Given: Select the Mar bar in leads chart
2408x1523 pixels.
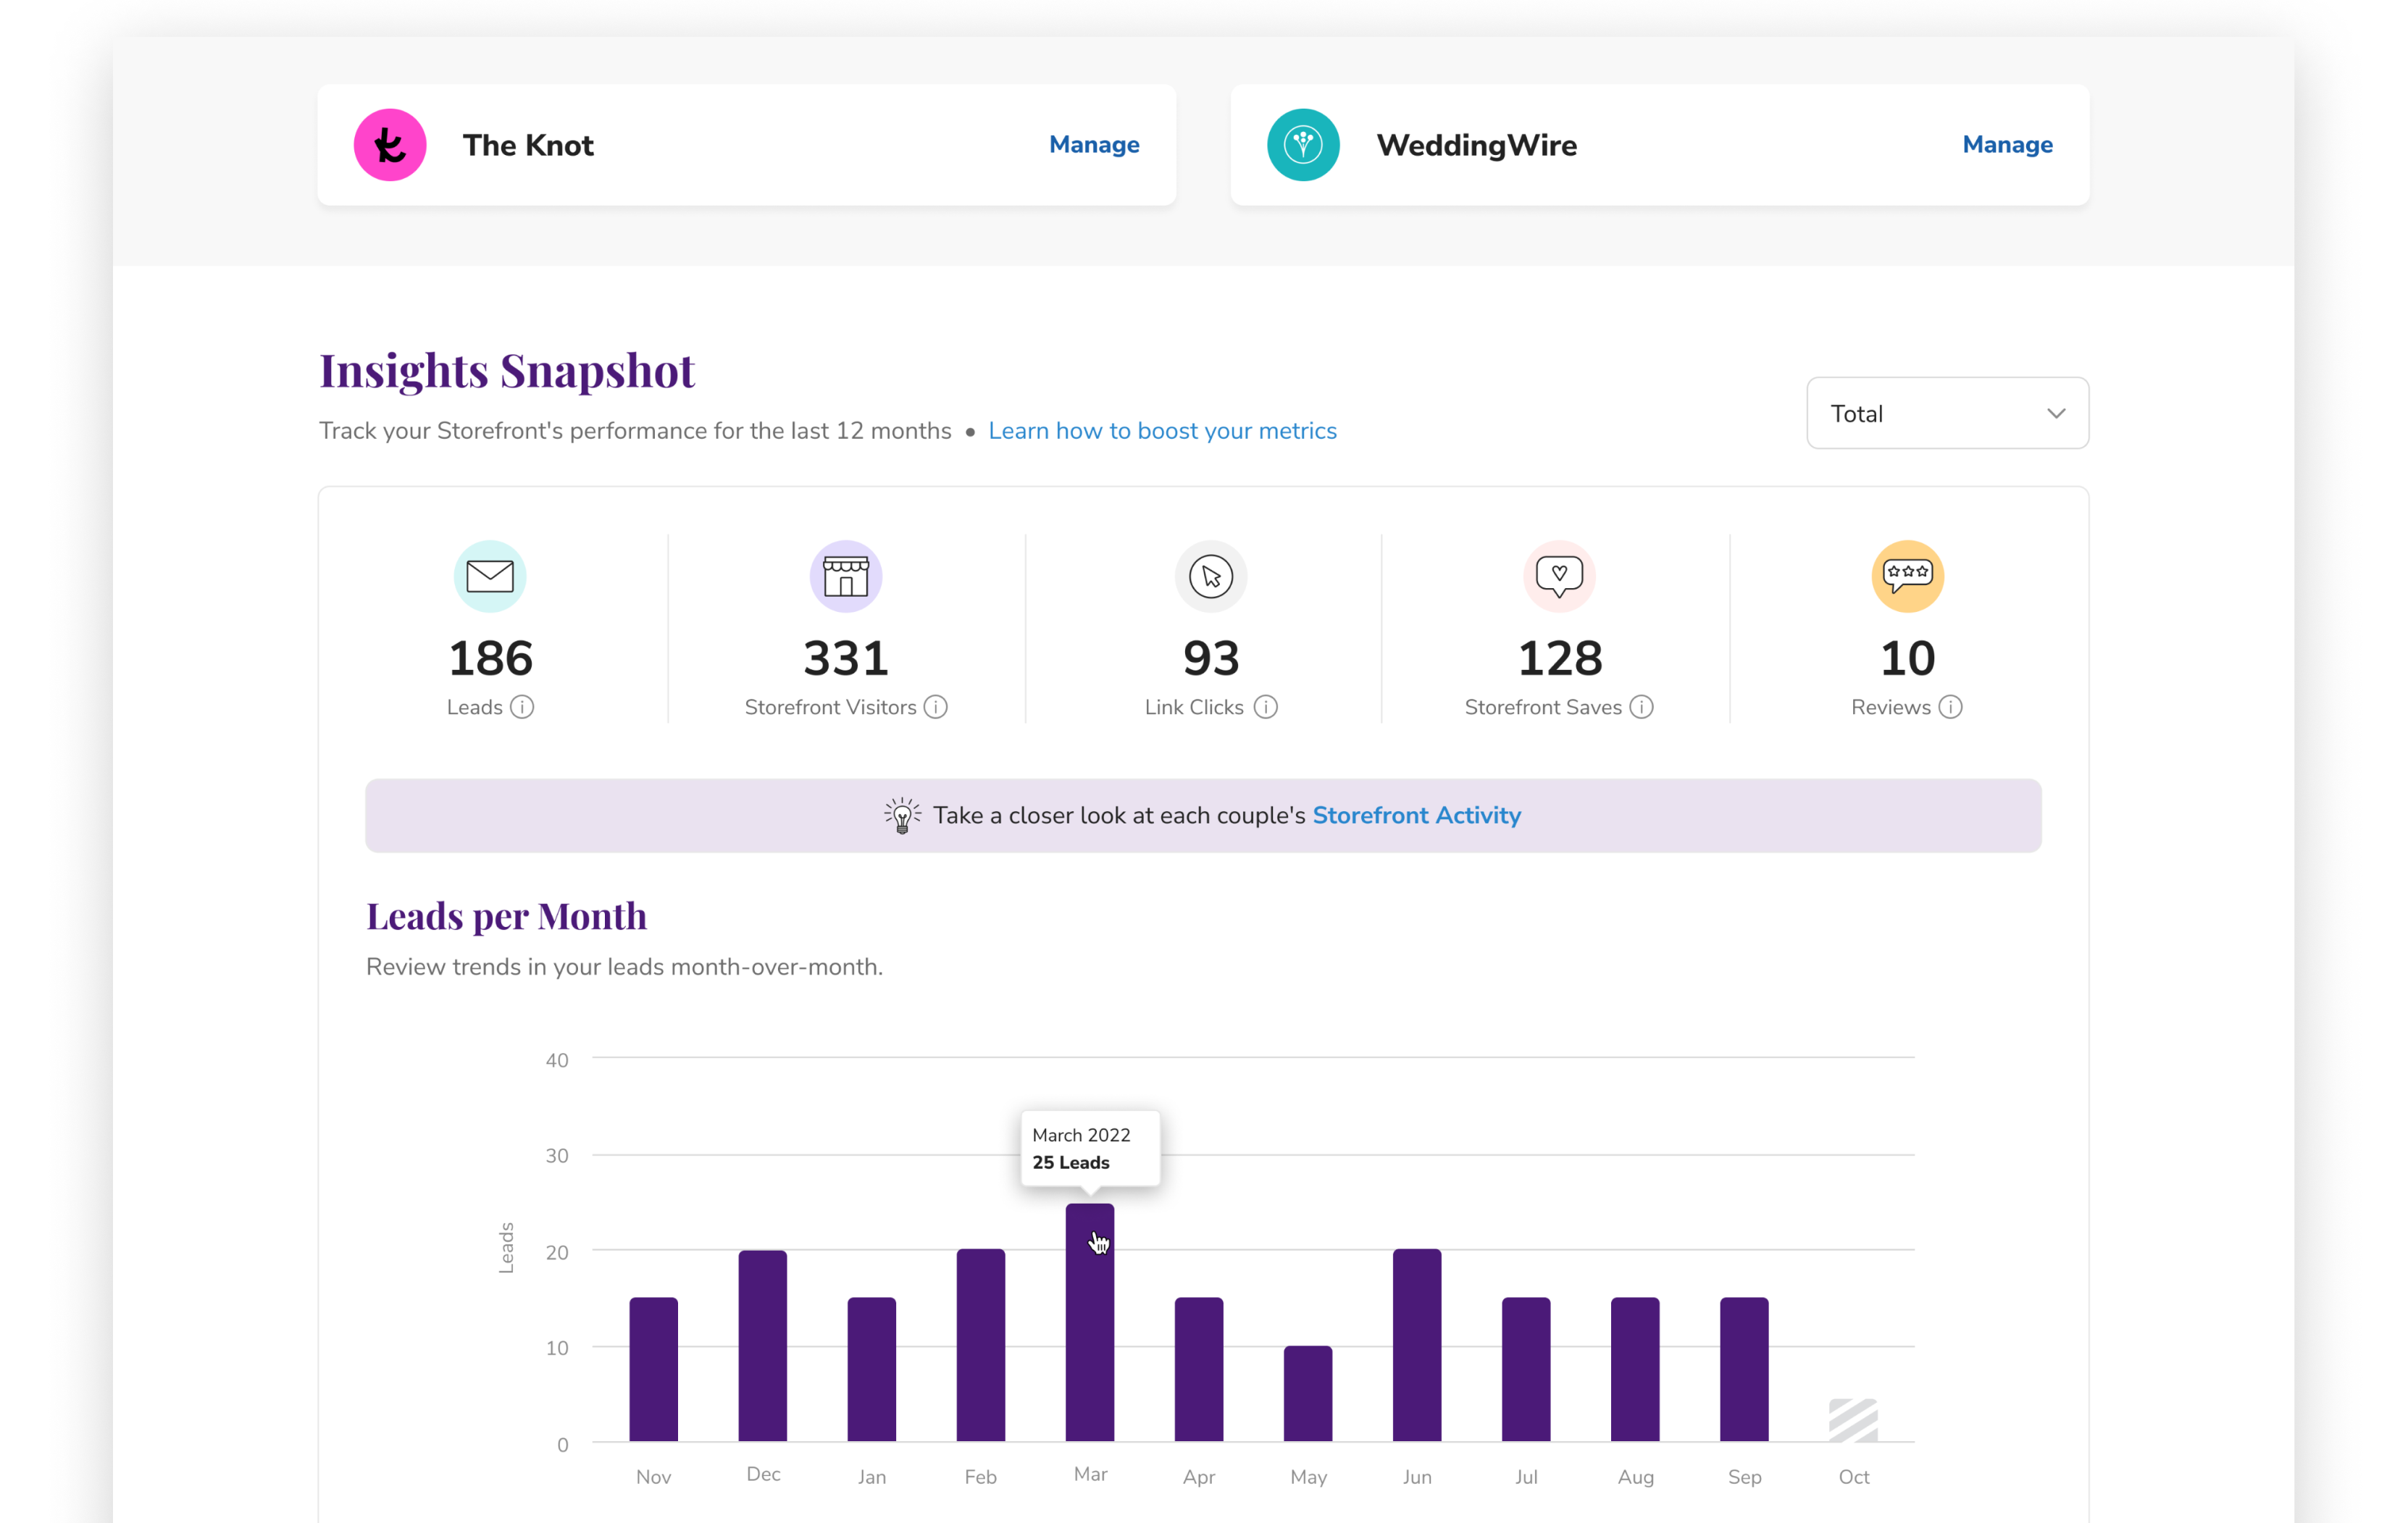Looking at the screenshot, I should tap(1090, 1322).
